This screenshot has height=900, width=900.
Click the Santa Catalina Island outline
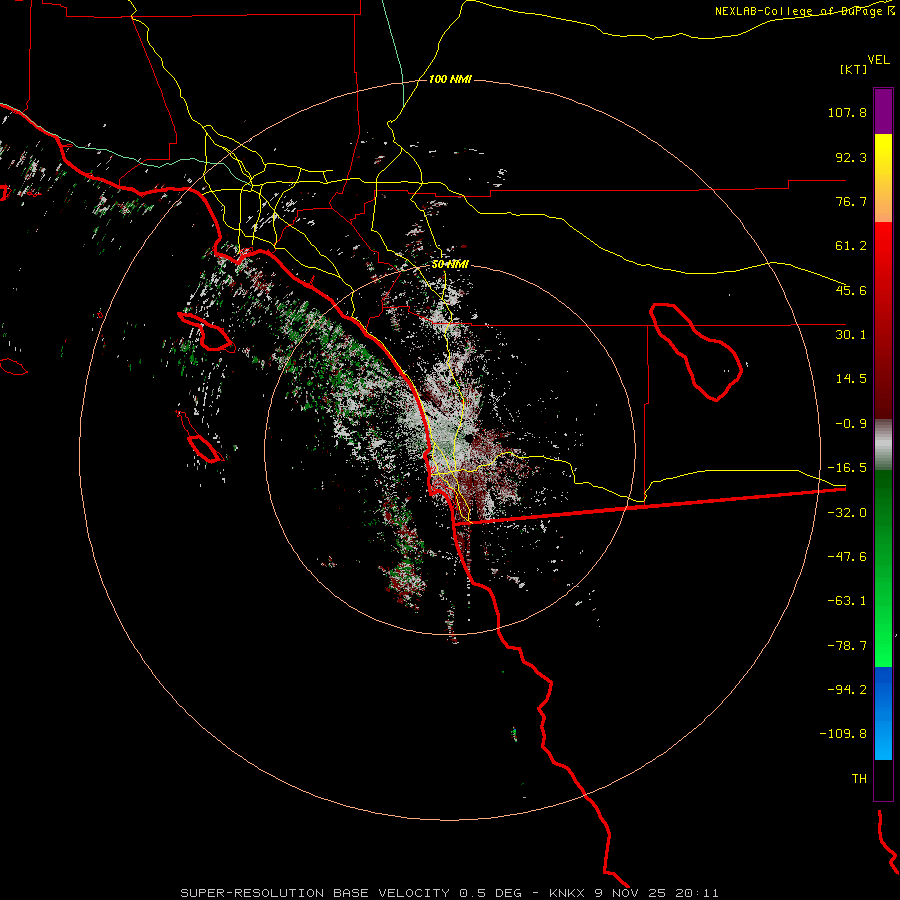point(206,333)
